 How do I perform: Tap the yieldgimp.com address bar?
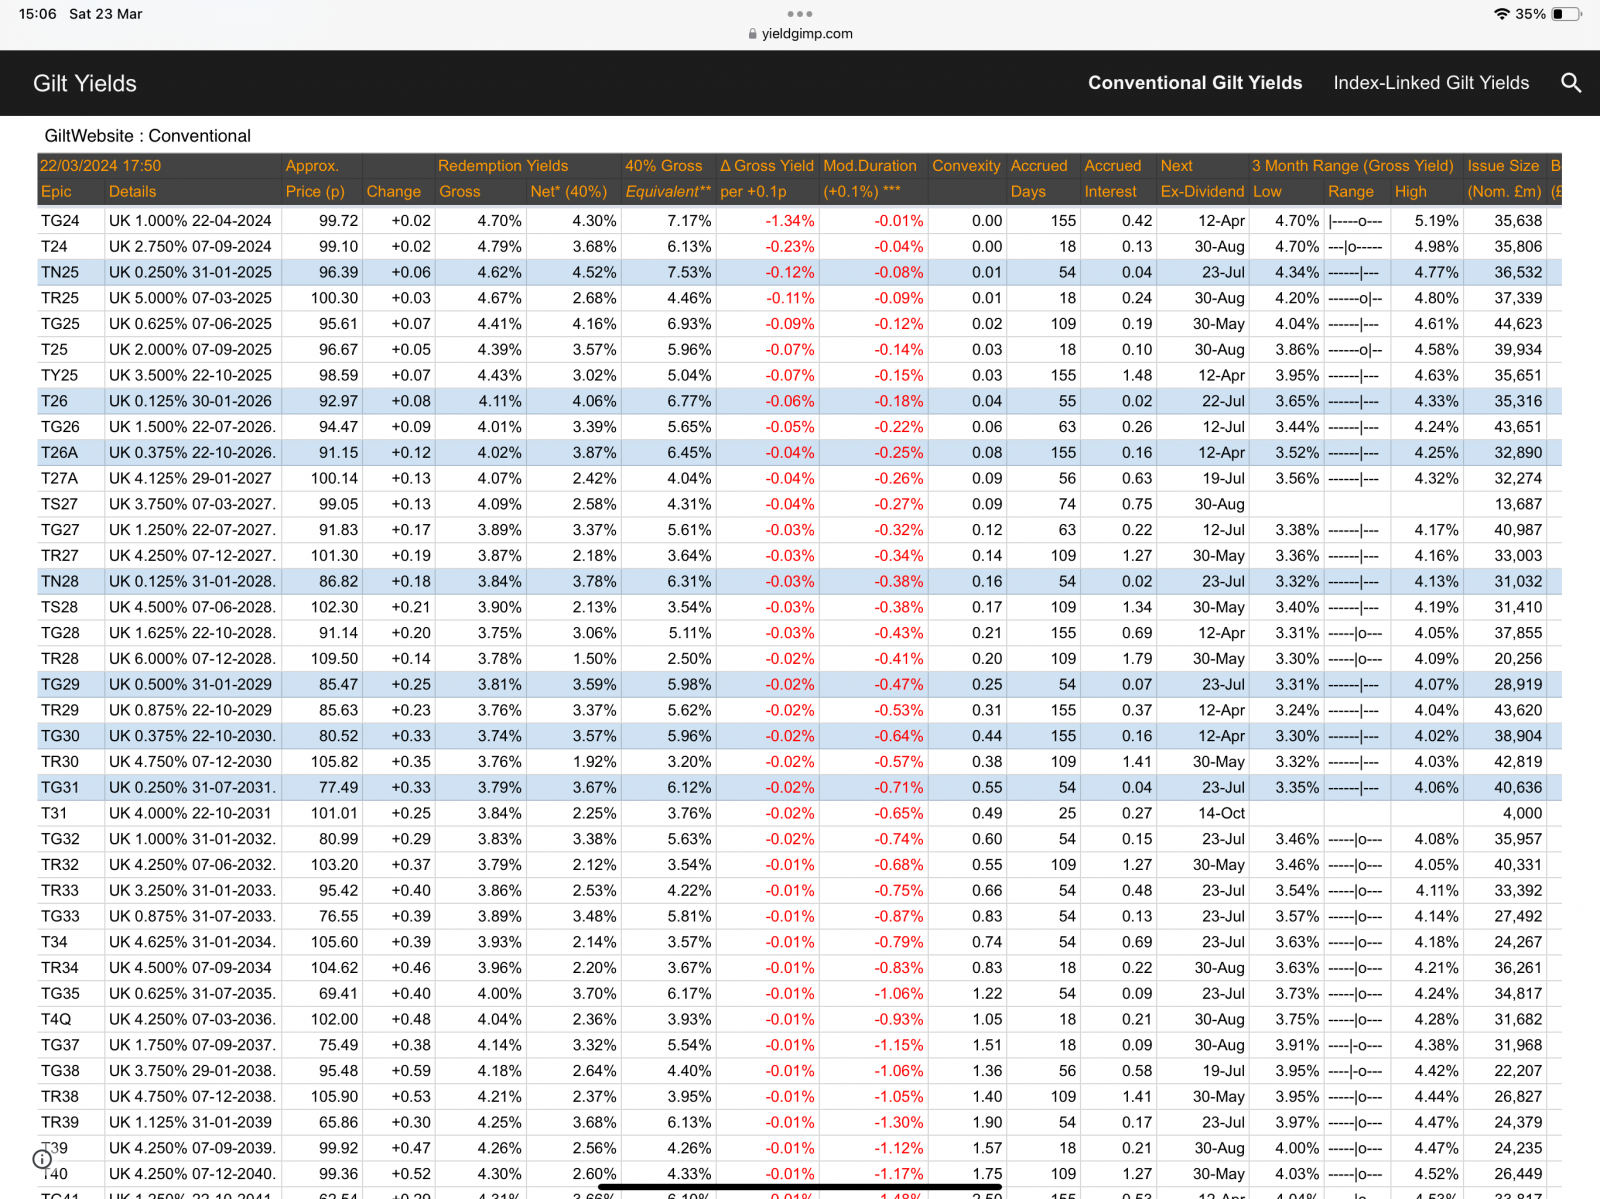[x=800, y=33]
